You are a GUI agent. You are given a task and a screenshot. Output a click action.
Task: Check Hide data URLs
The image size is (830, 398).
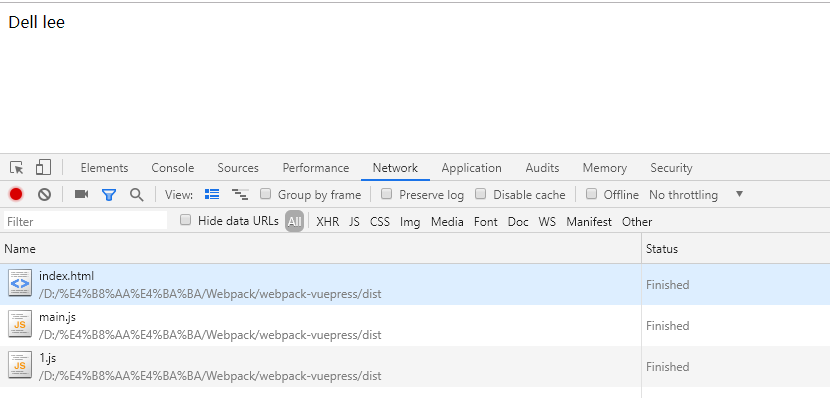pos(185,220)
